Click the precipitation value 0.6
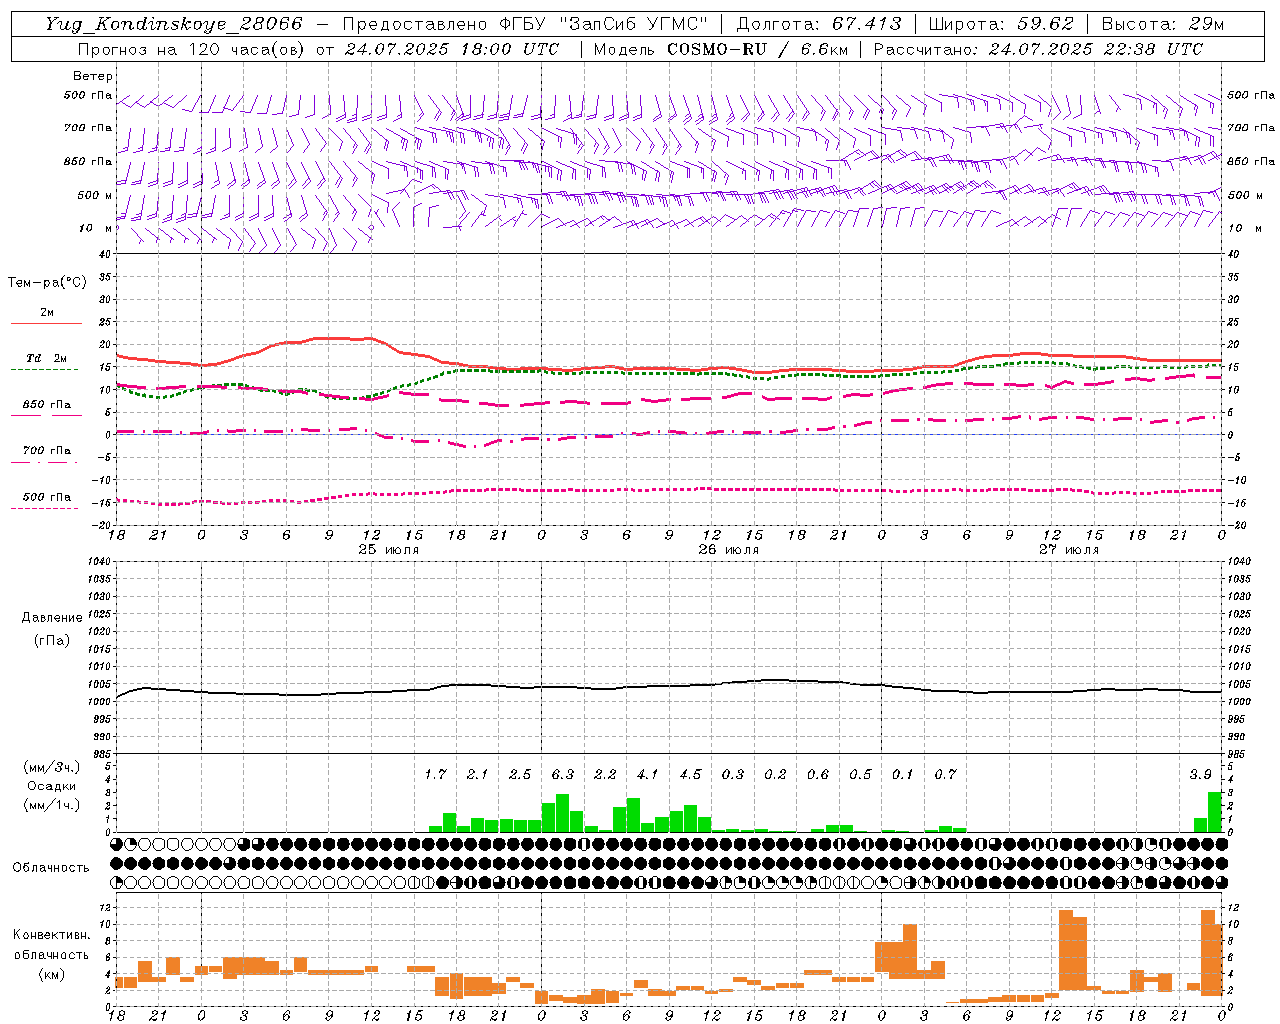Image resolution: width=1280 pixels, height=1024 pixels. [818, 774]
